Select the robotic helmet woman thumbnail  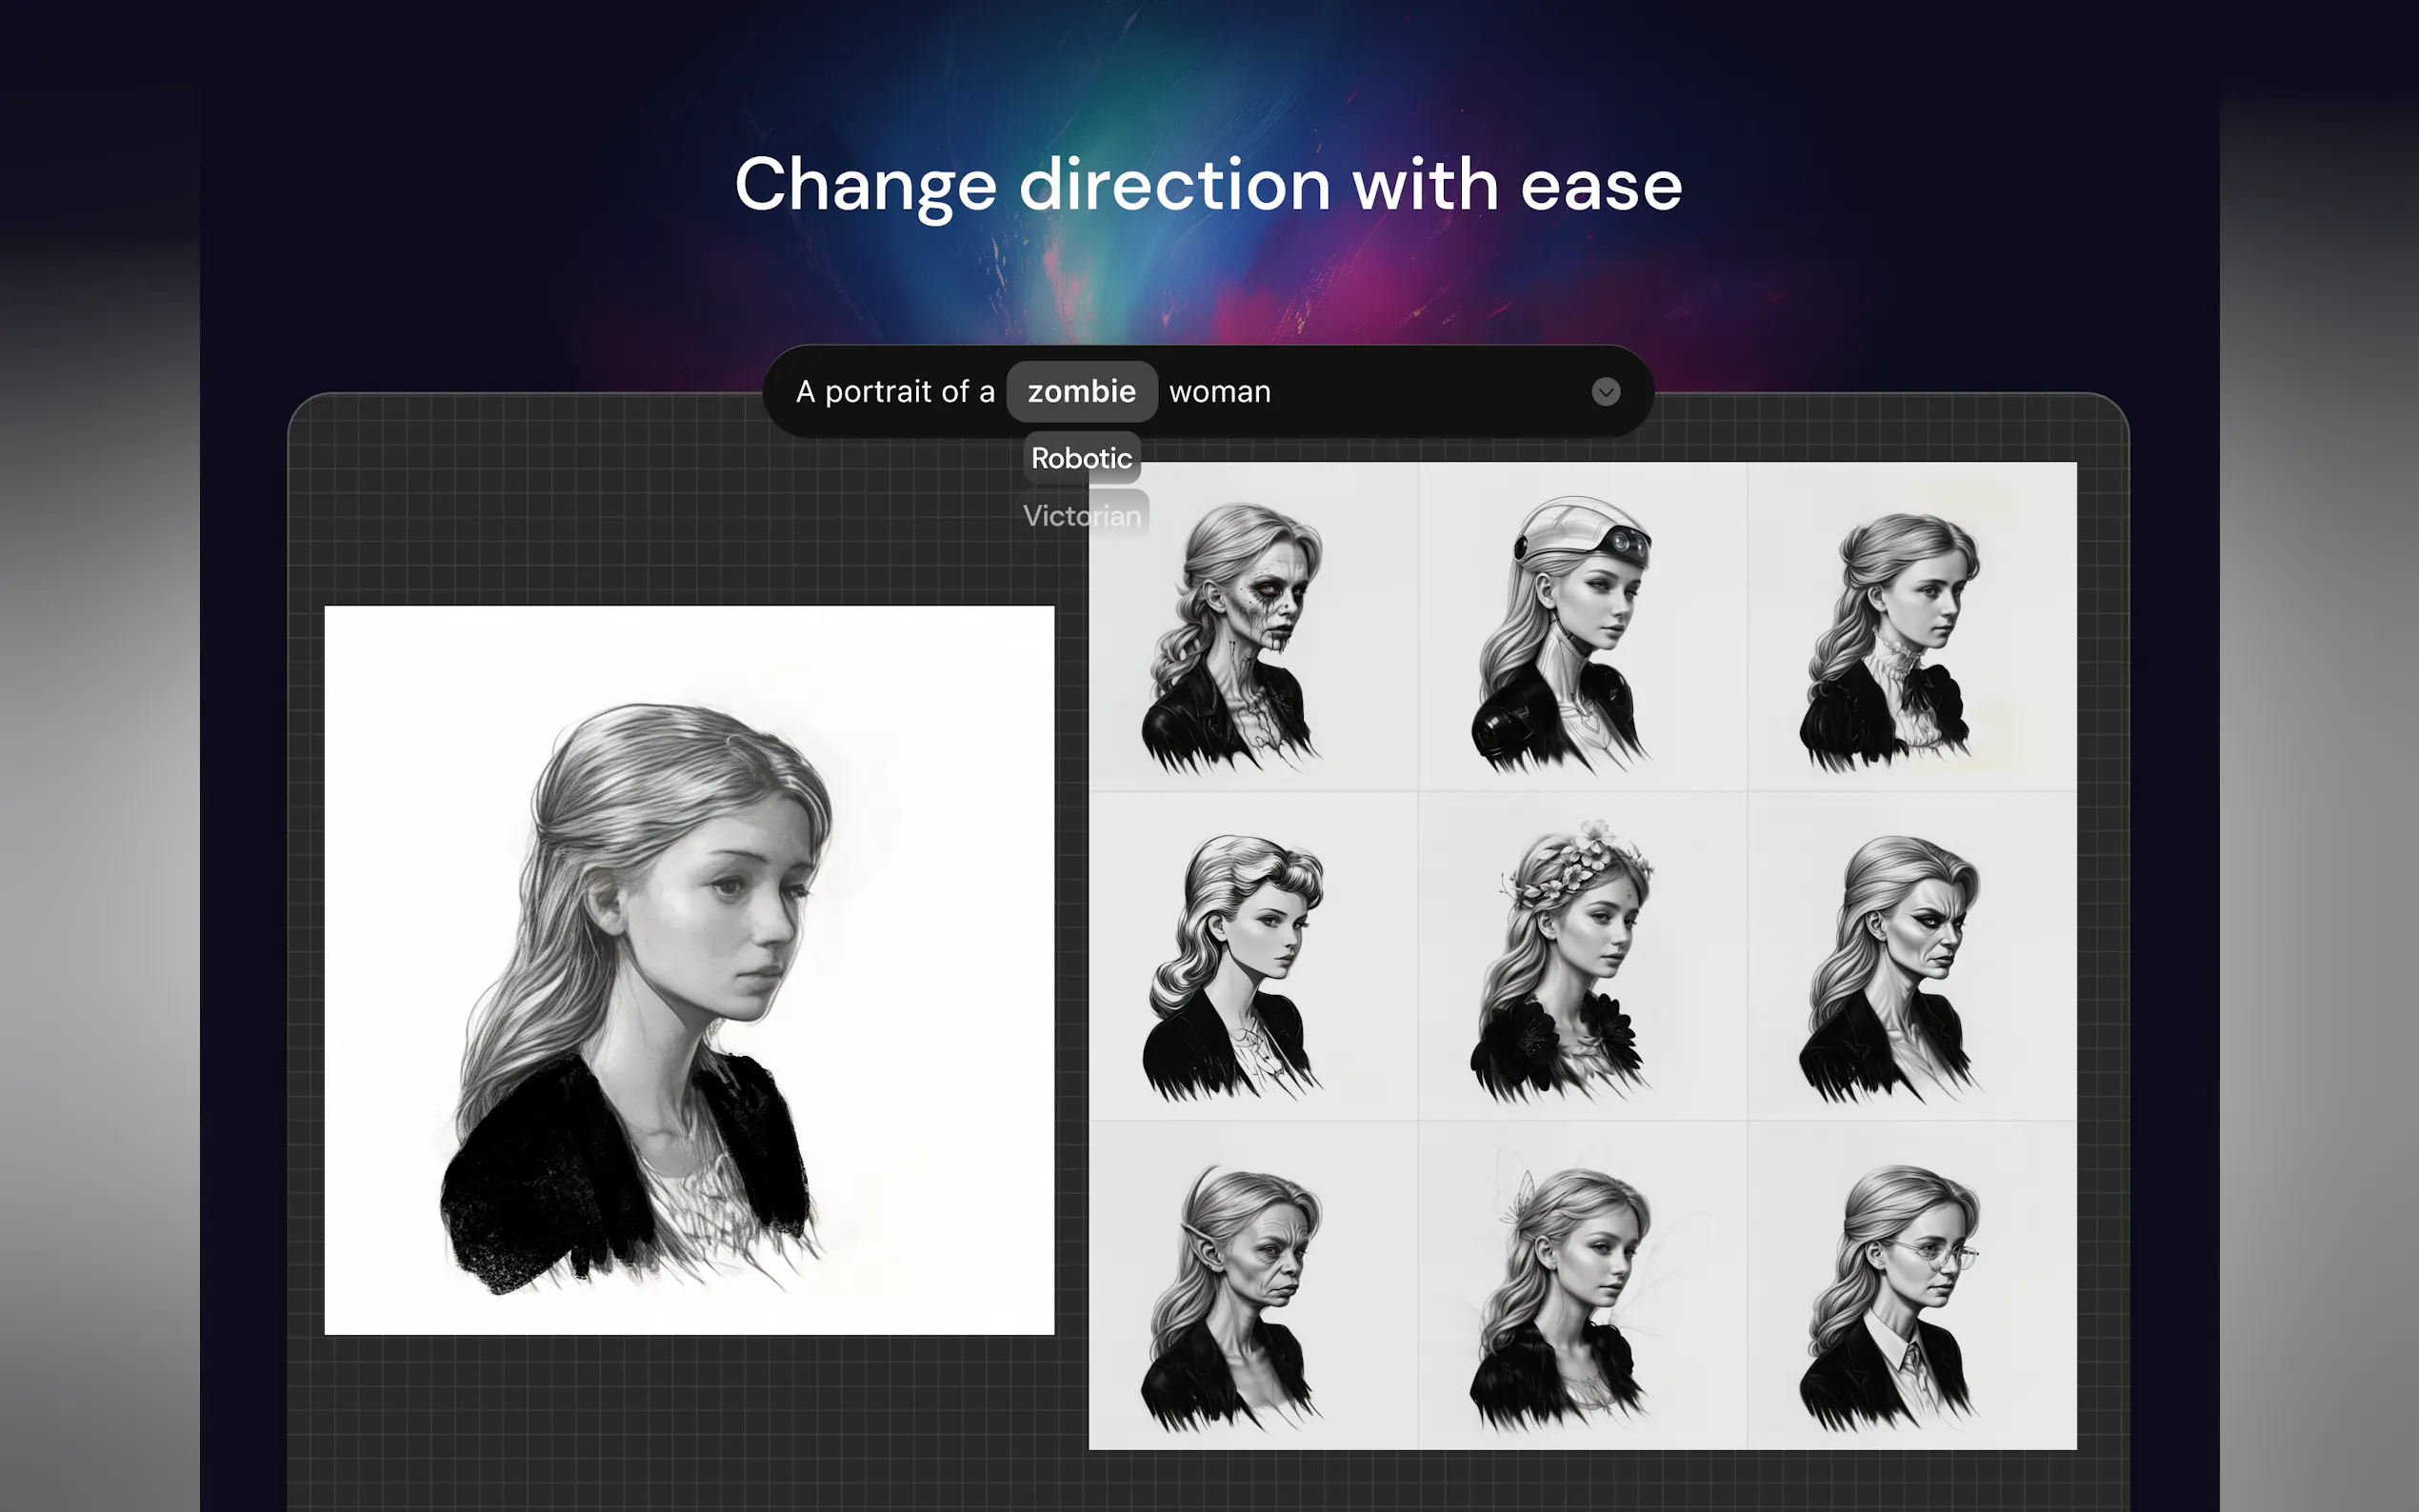(1582, 627)
